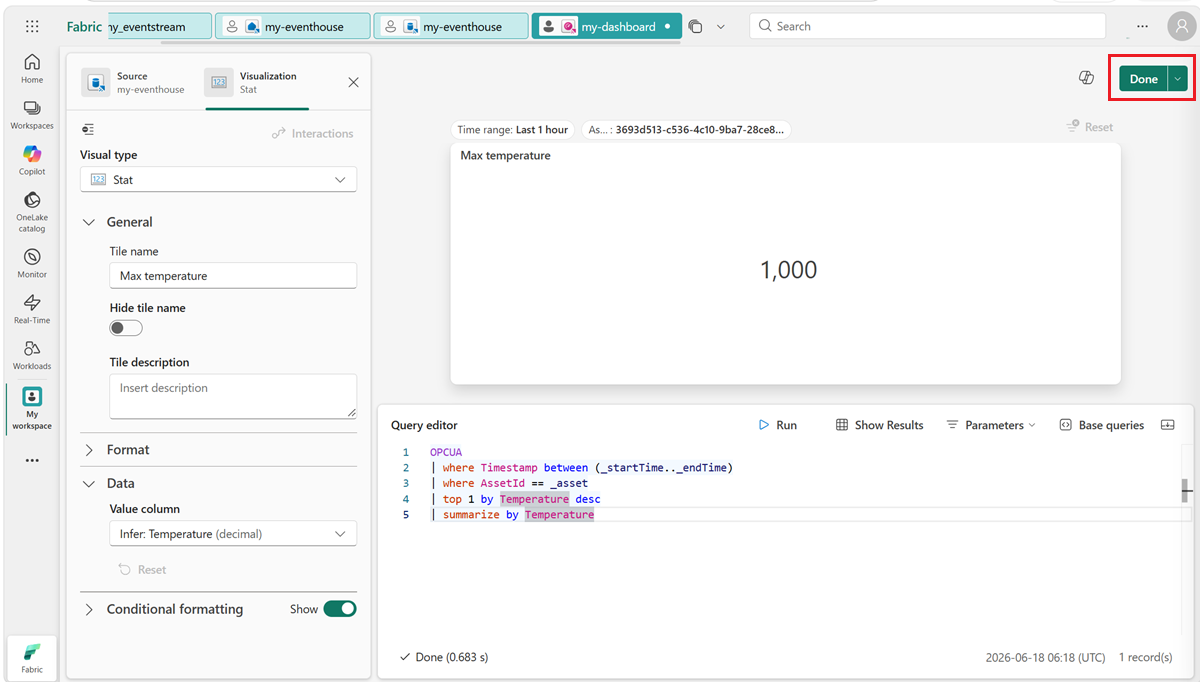Open OneLake catalog in sidebar
The image size is (1200, 682).
pos(32,212)
